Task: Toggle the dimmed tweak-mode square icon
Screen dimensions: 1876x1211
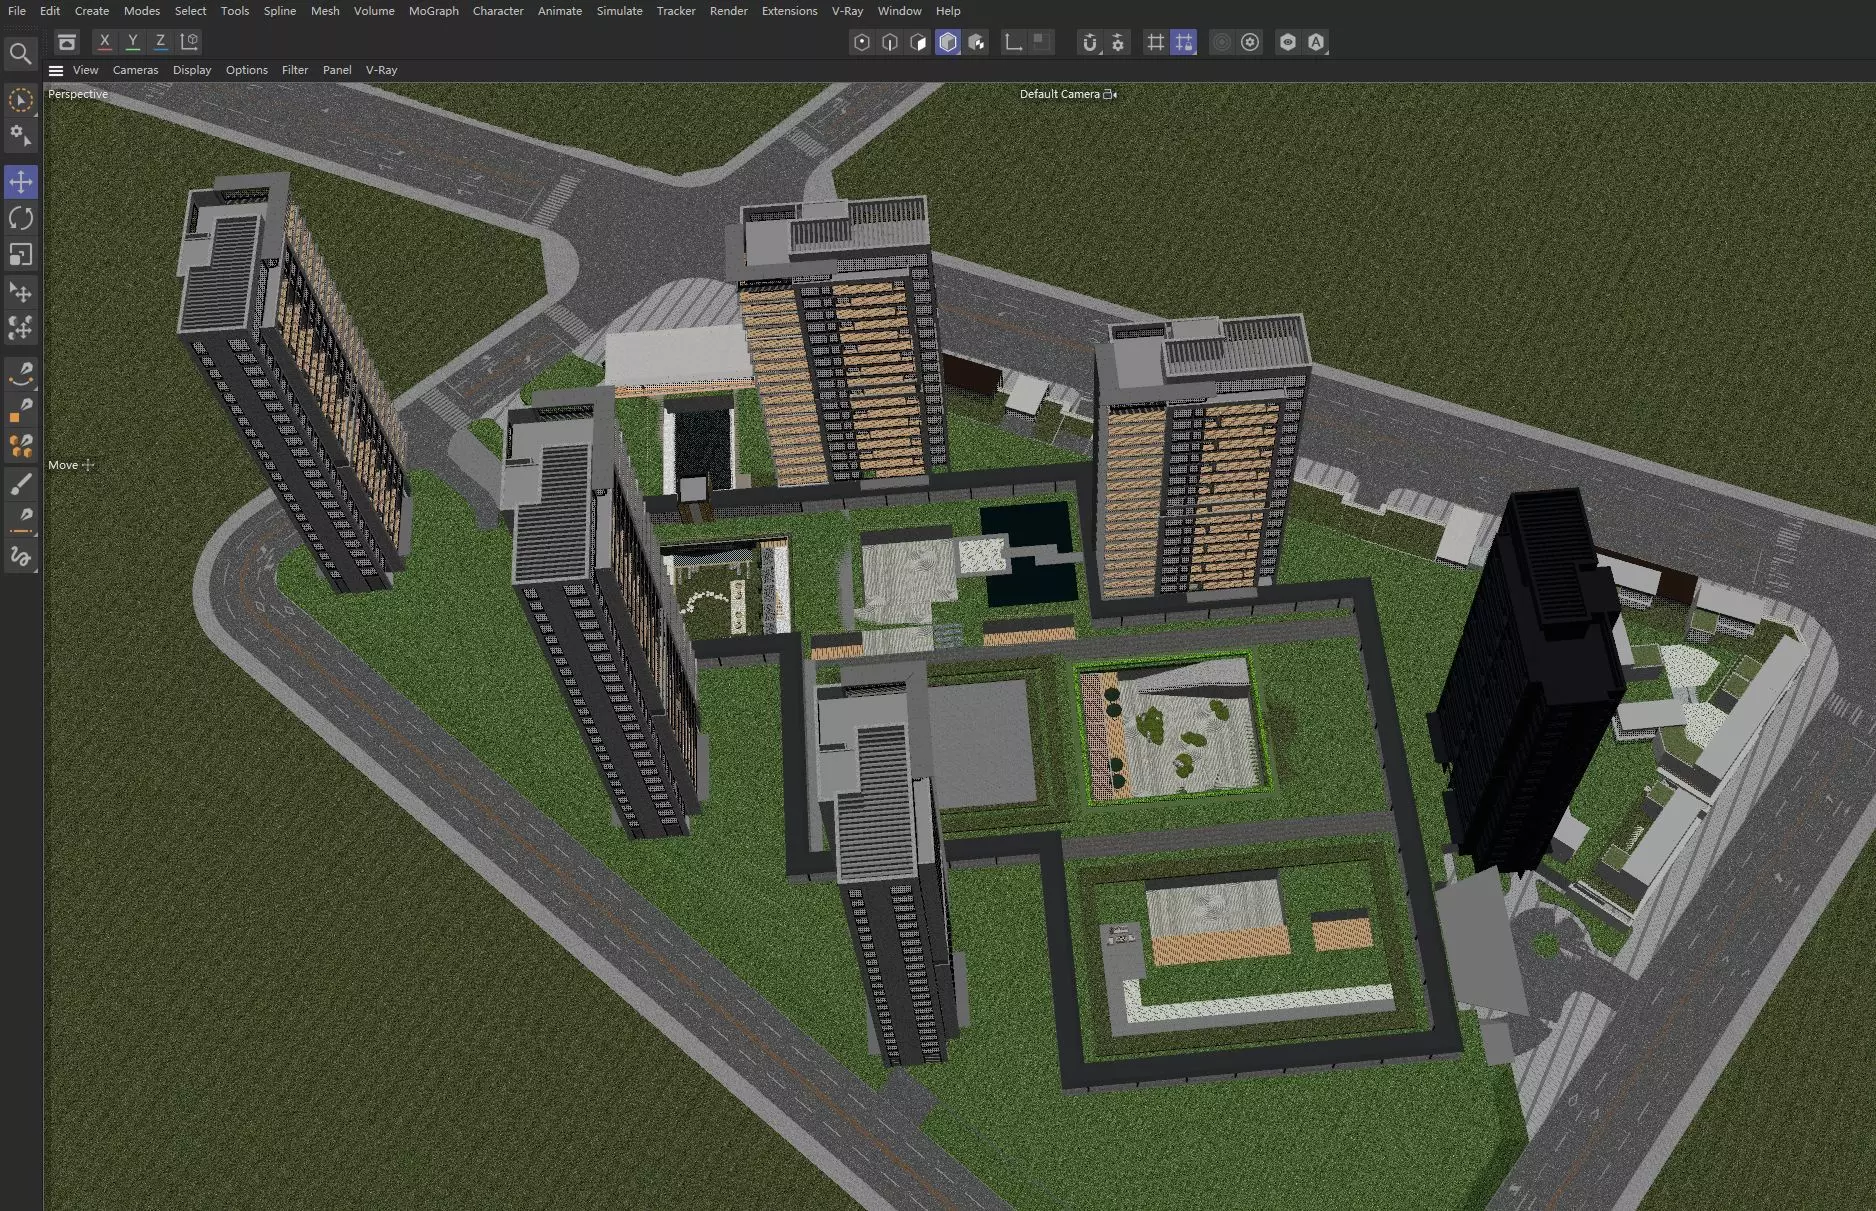Action: (x=1041, y=42)
